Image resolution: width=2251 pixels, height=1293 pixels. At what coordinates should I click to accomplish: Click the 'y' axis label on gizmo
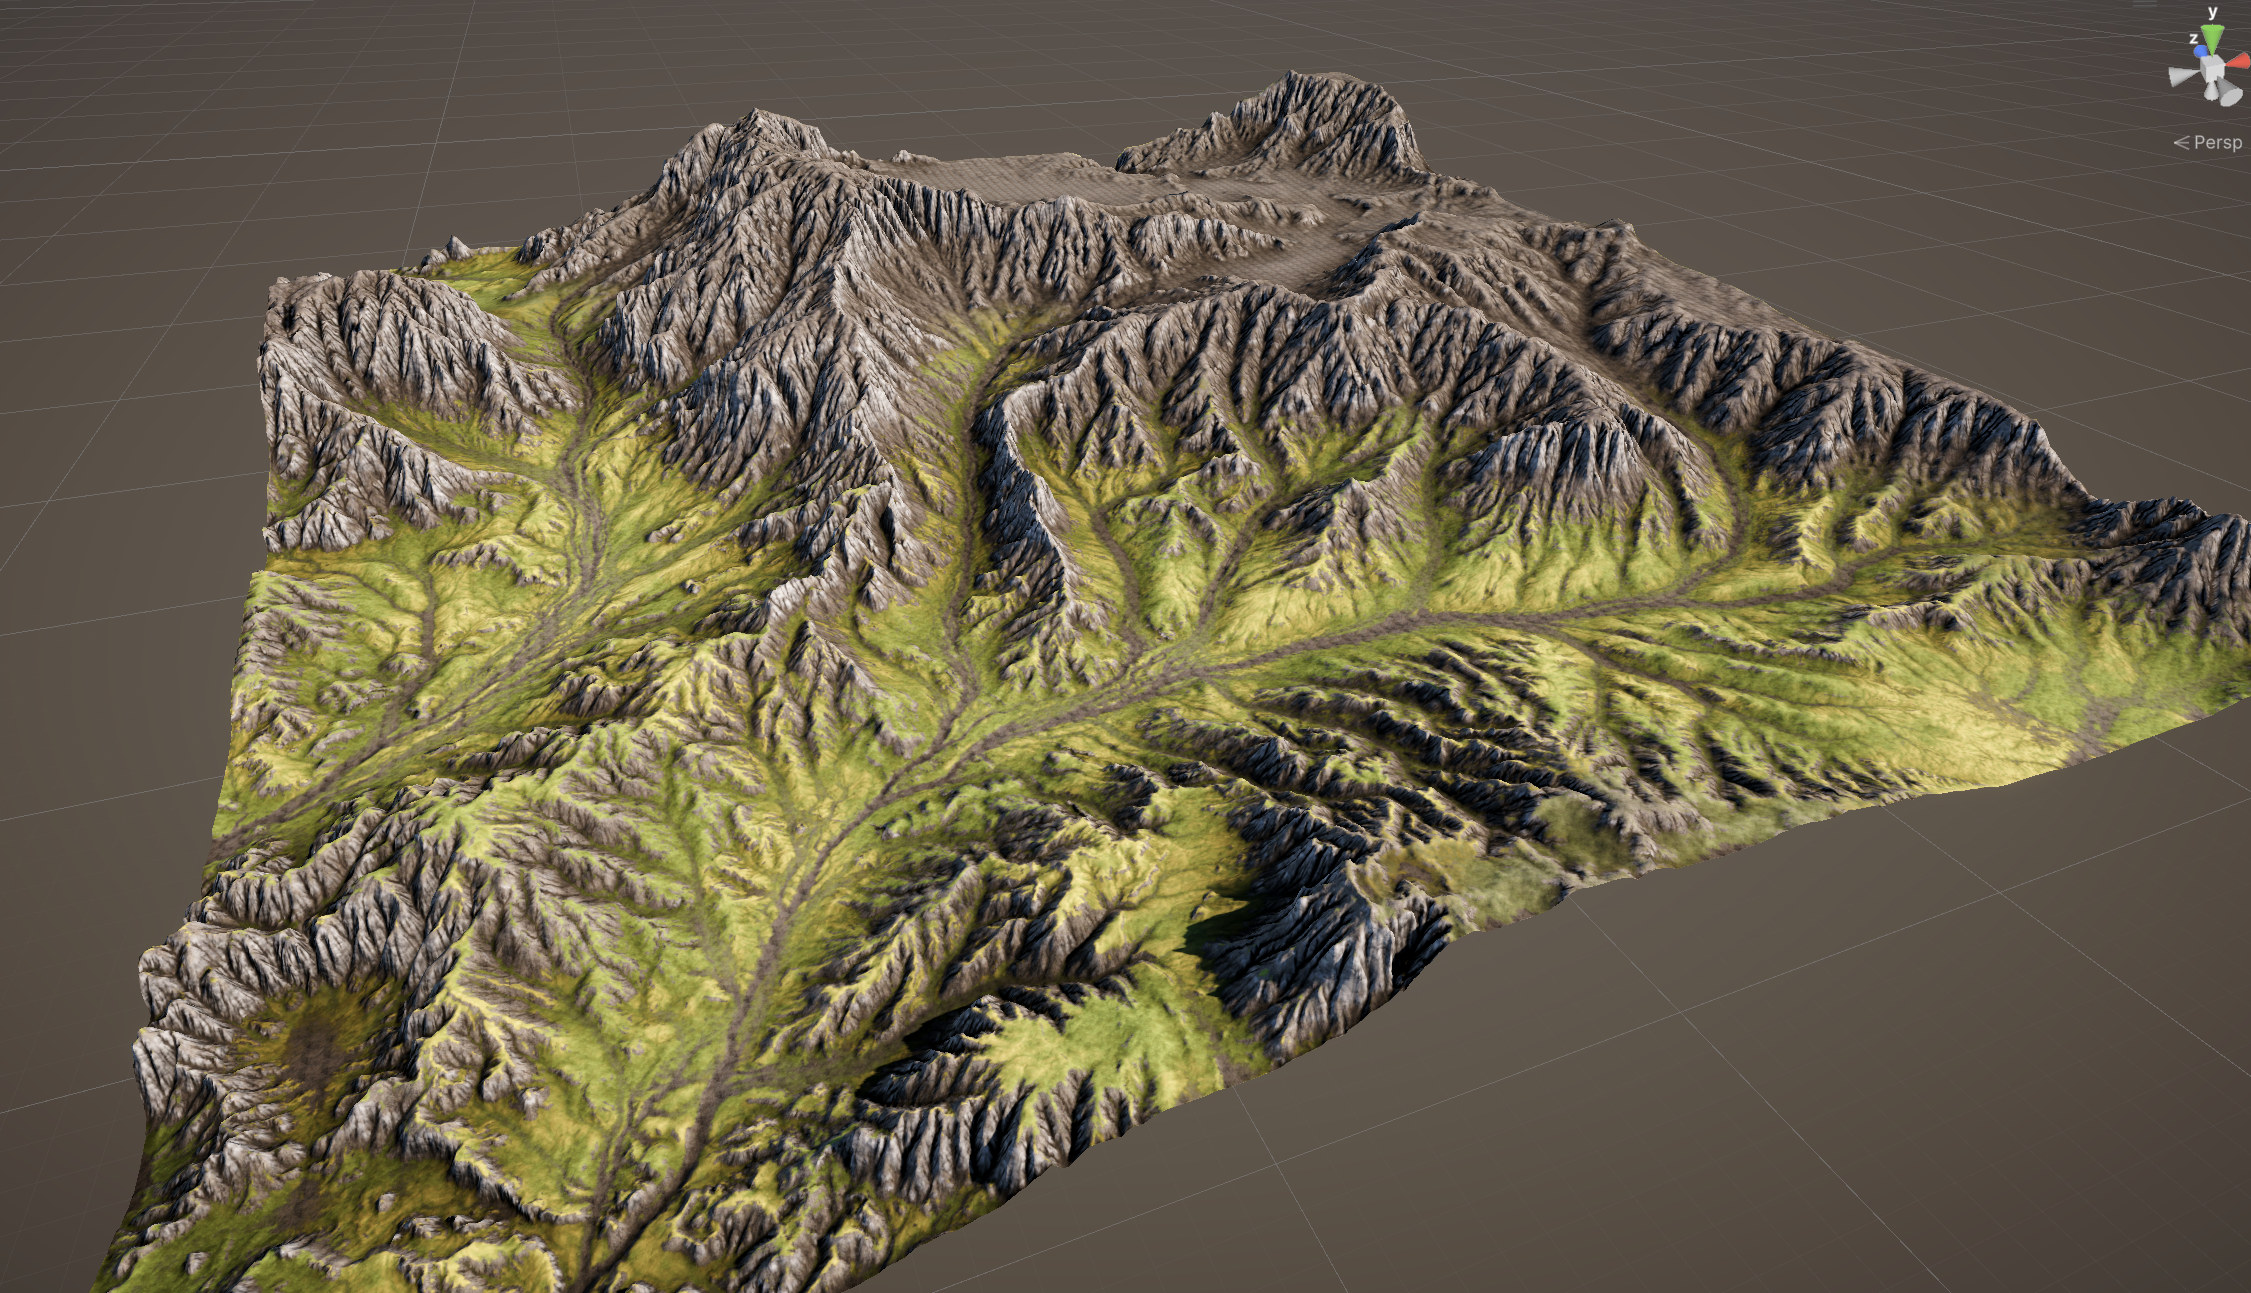pos(2212,12)
